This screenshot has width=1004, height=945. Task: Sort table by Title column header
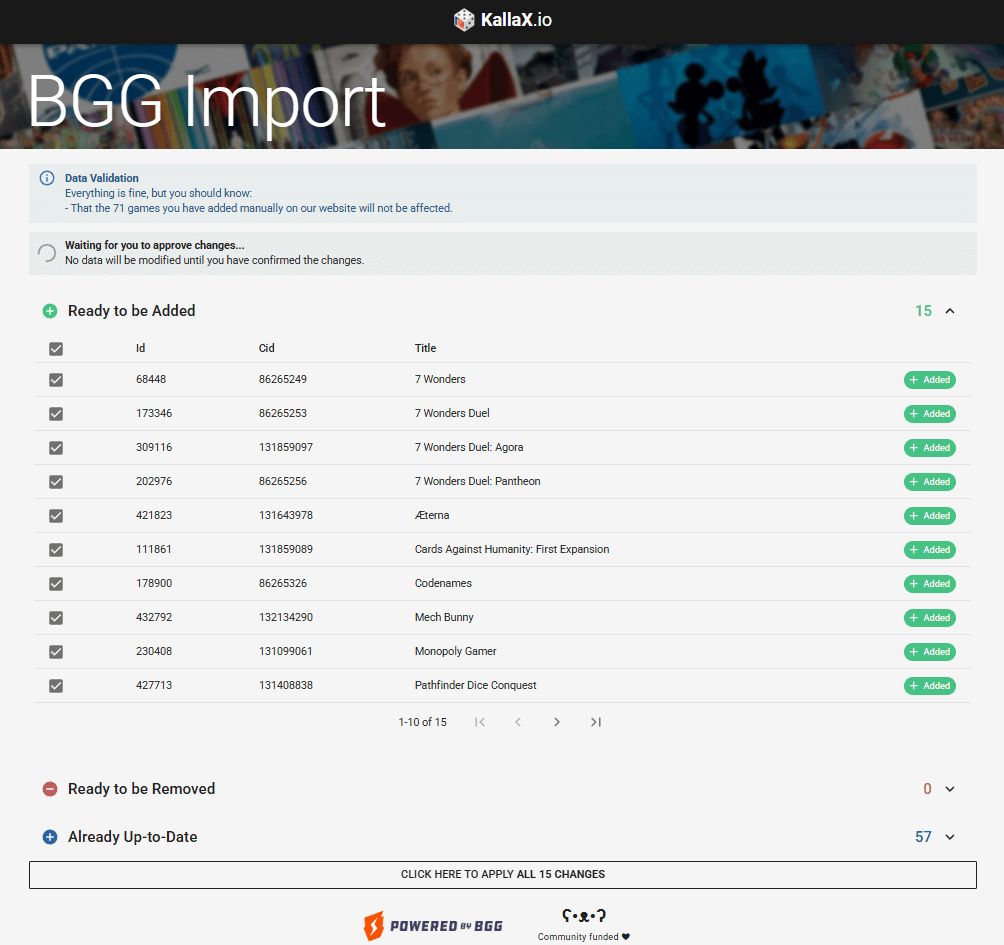pos(426,348)
